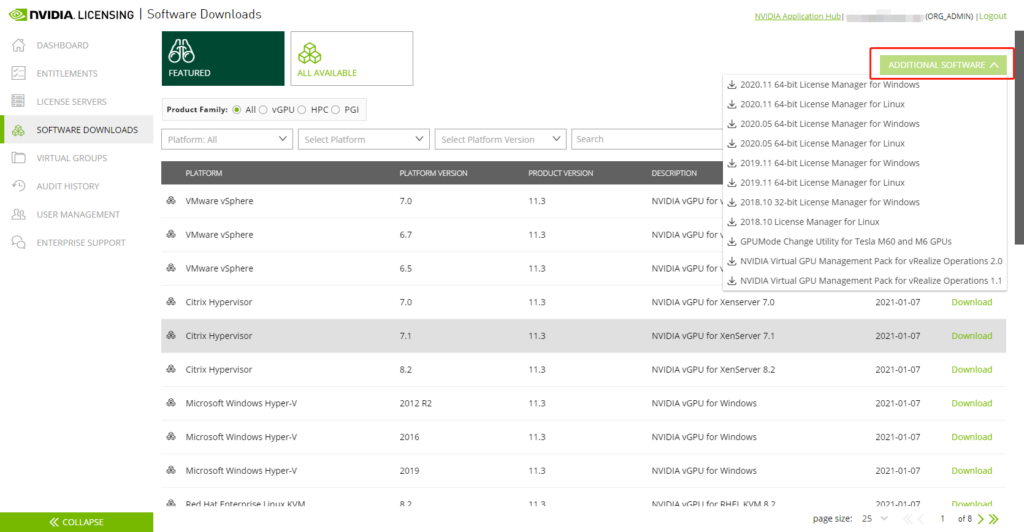Select GPUMode Change Utility for Tesla M60
The width and height of the screenshot is (1024, 532).
point(846,241)
